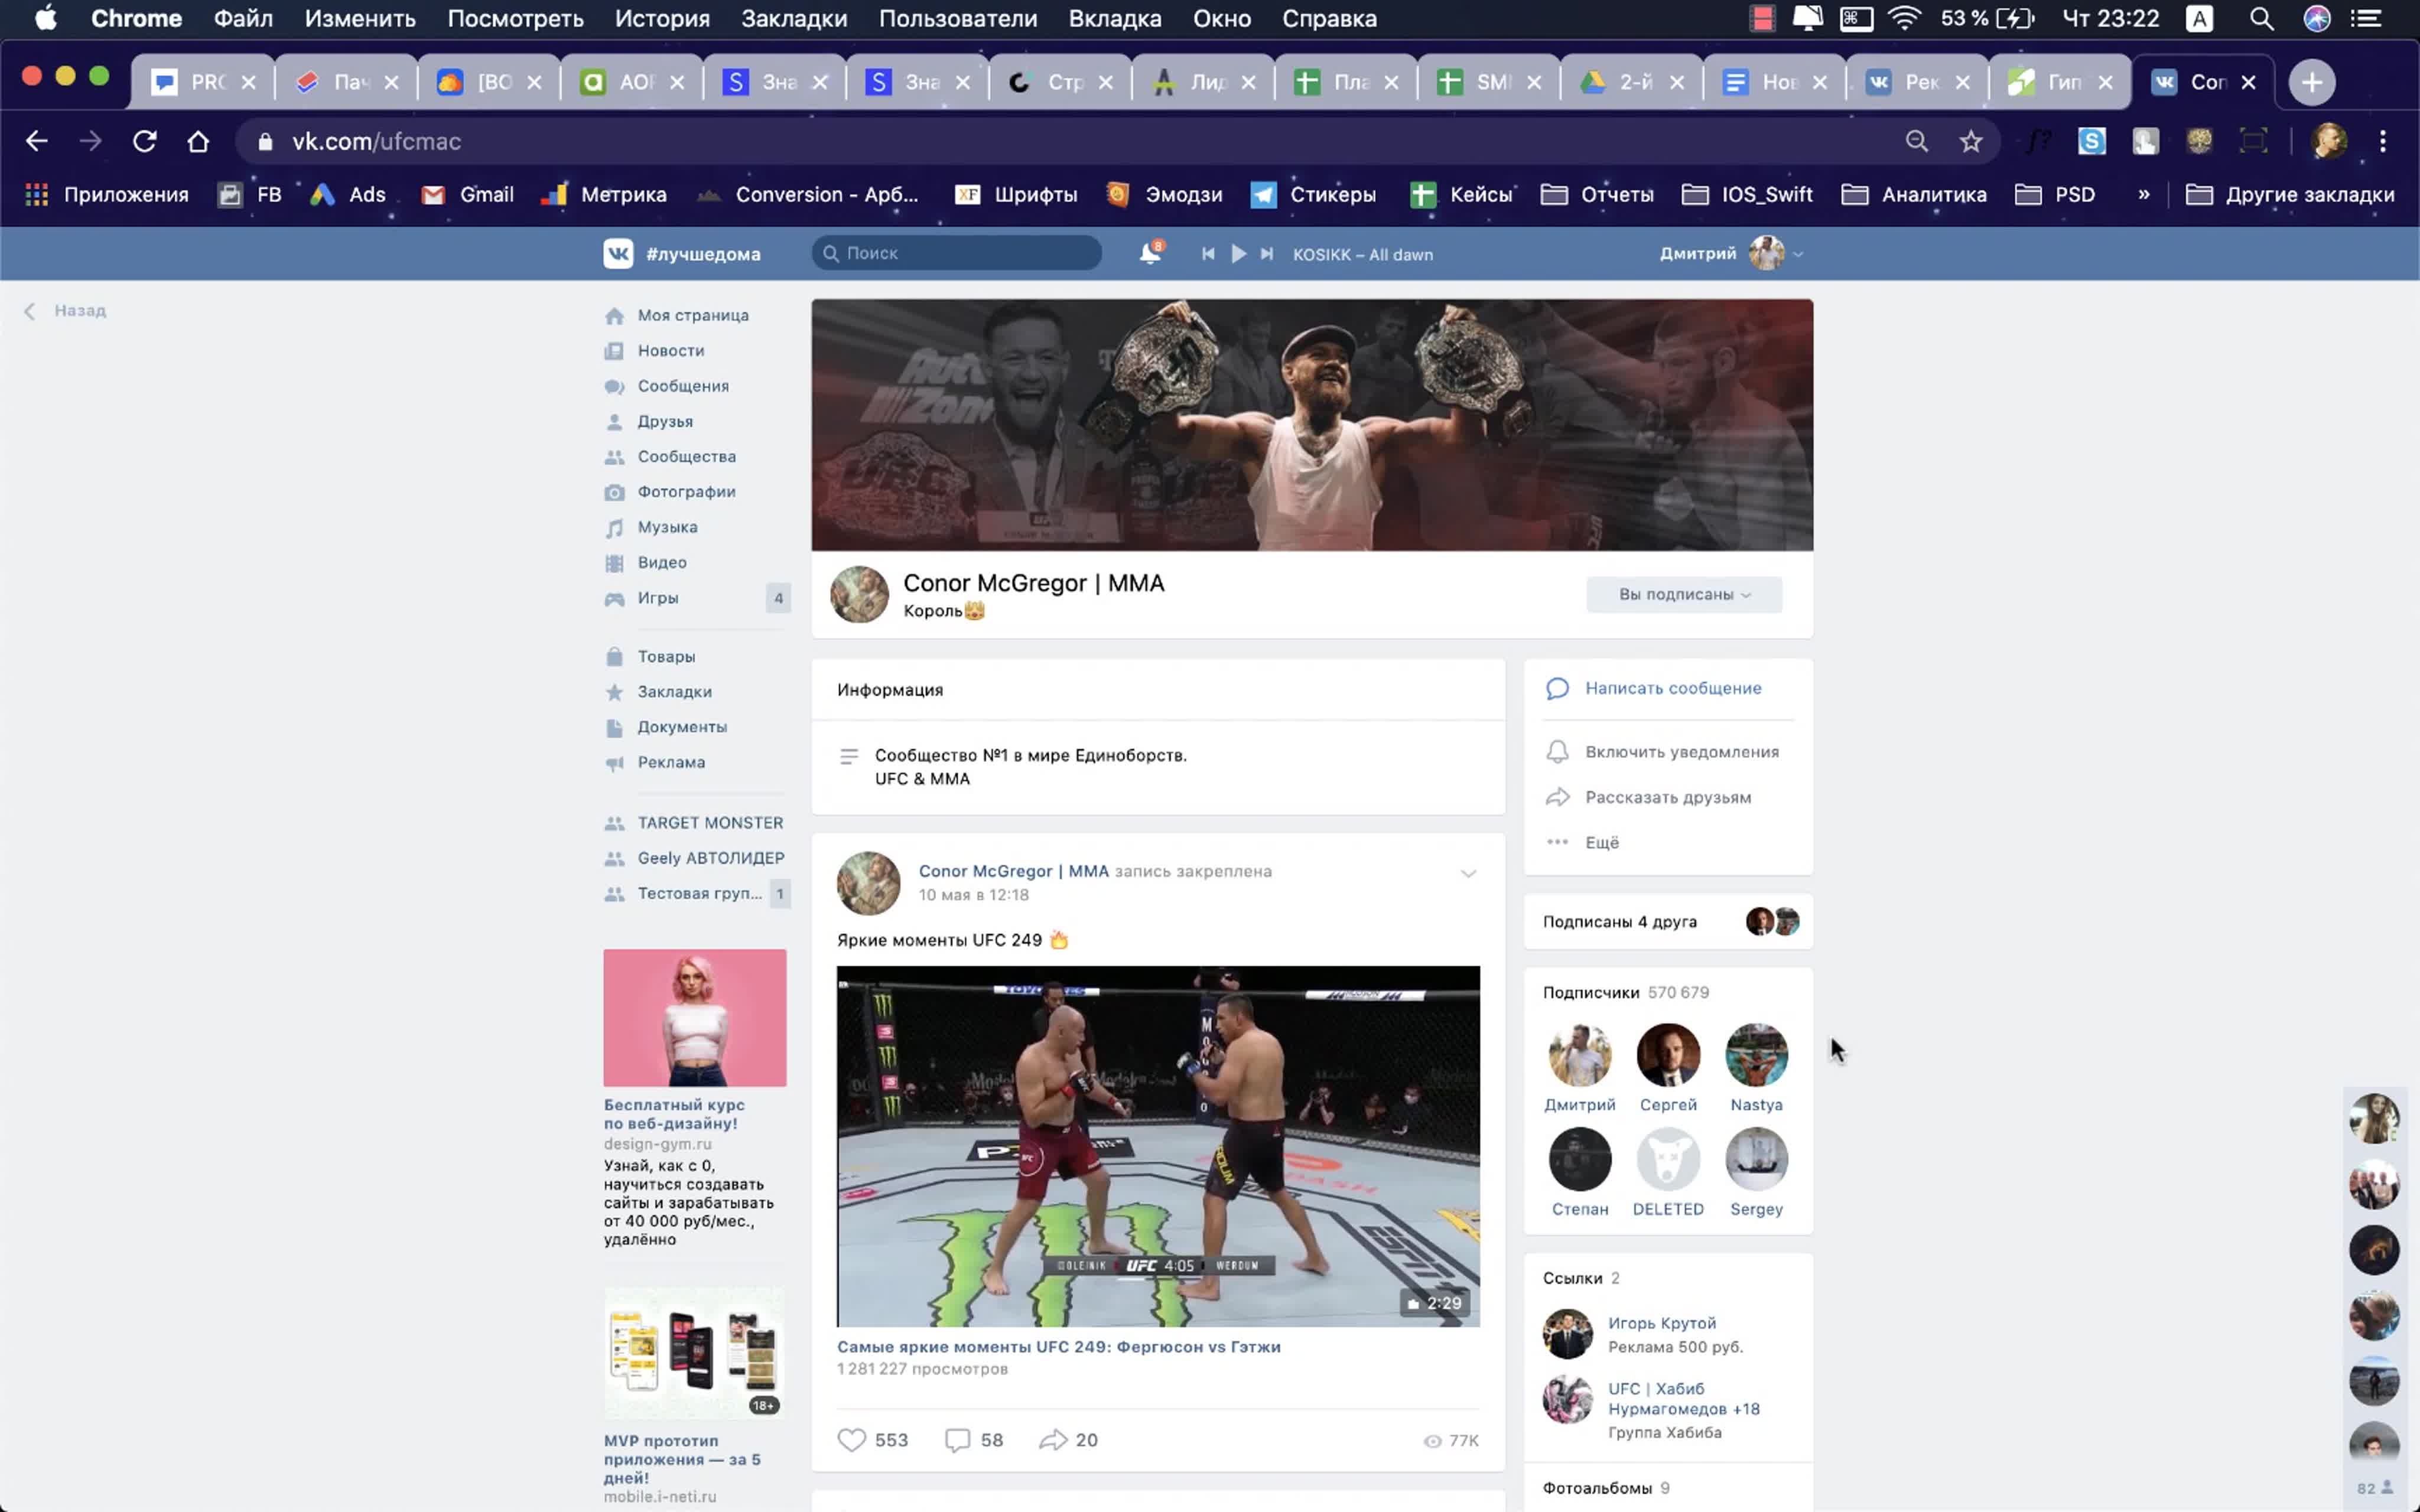Open Документы in the sidebar
2420x1512 pixels.
[x=682, y=727]
